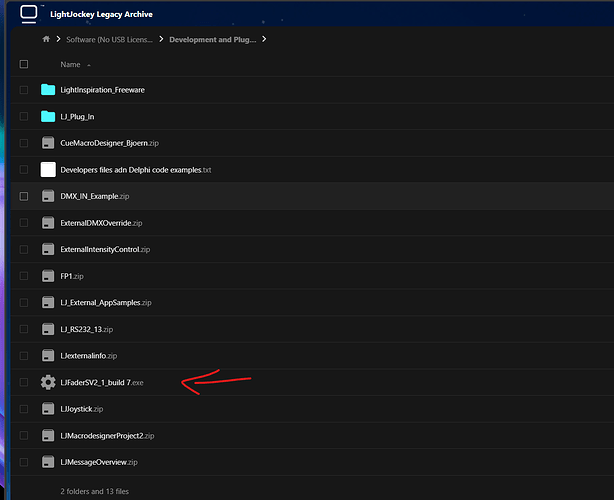Expand chevron after Development and Plug breadcrumb
The width and height of the screenshot is (614, 500).
264,39
